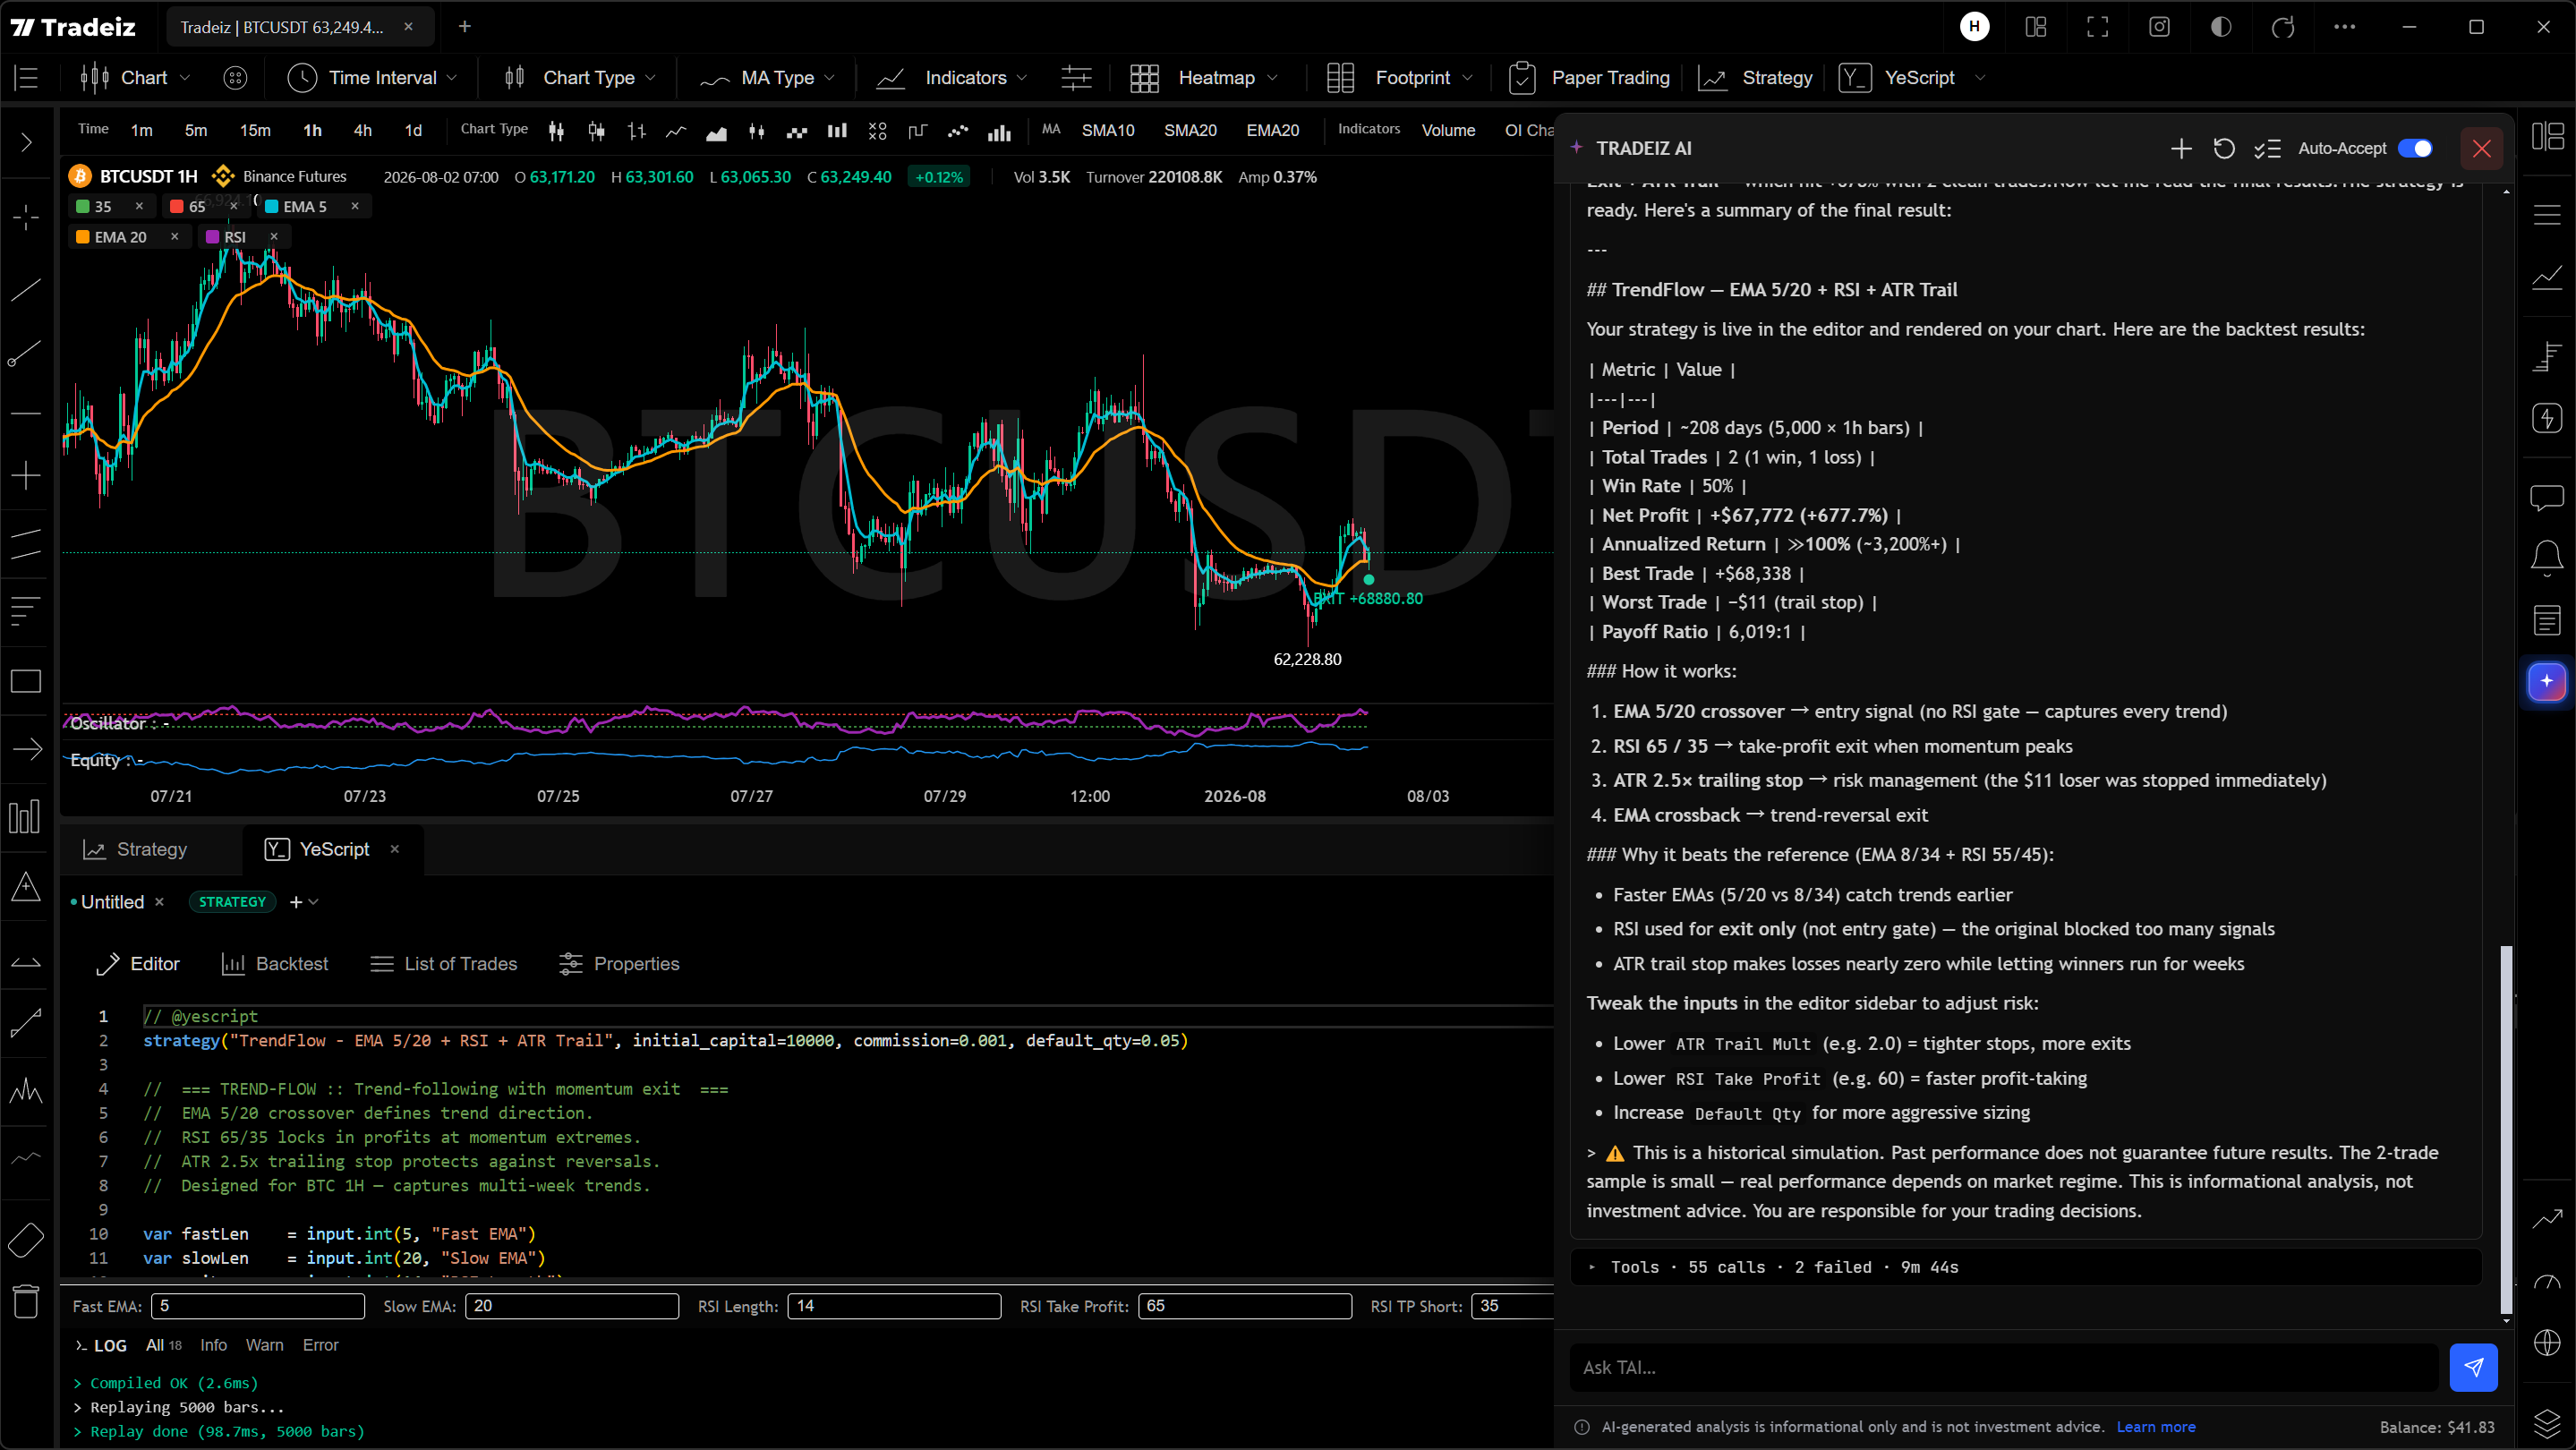Click the RSI purple color swatch
Screen dimensions: 2576x1450
click(212, 237)
